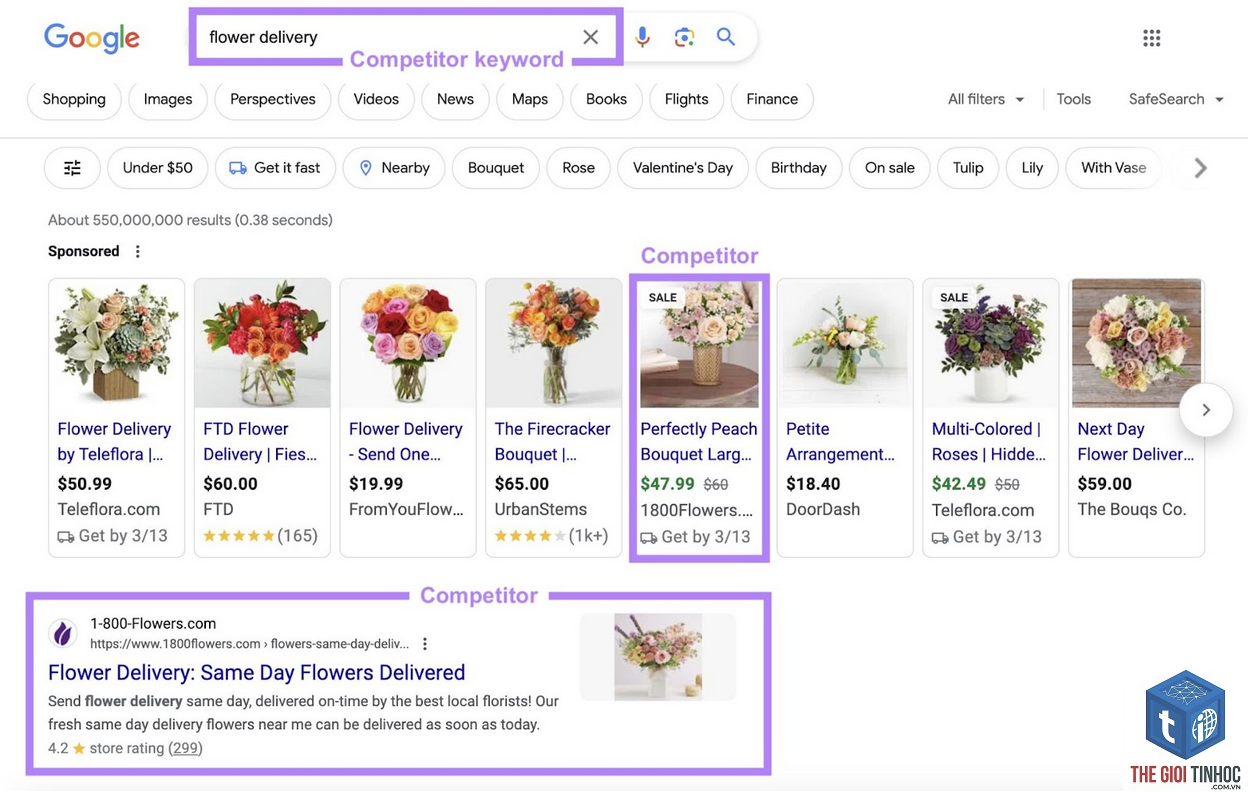
Task: Click the UrbanStems Firecracker bouquet thumbnail
Action: [553, 343]
